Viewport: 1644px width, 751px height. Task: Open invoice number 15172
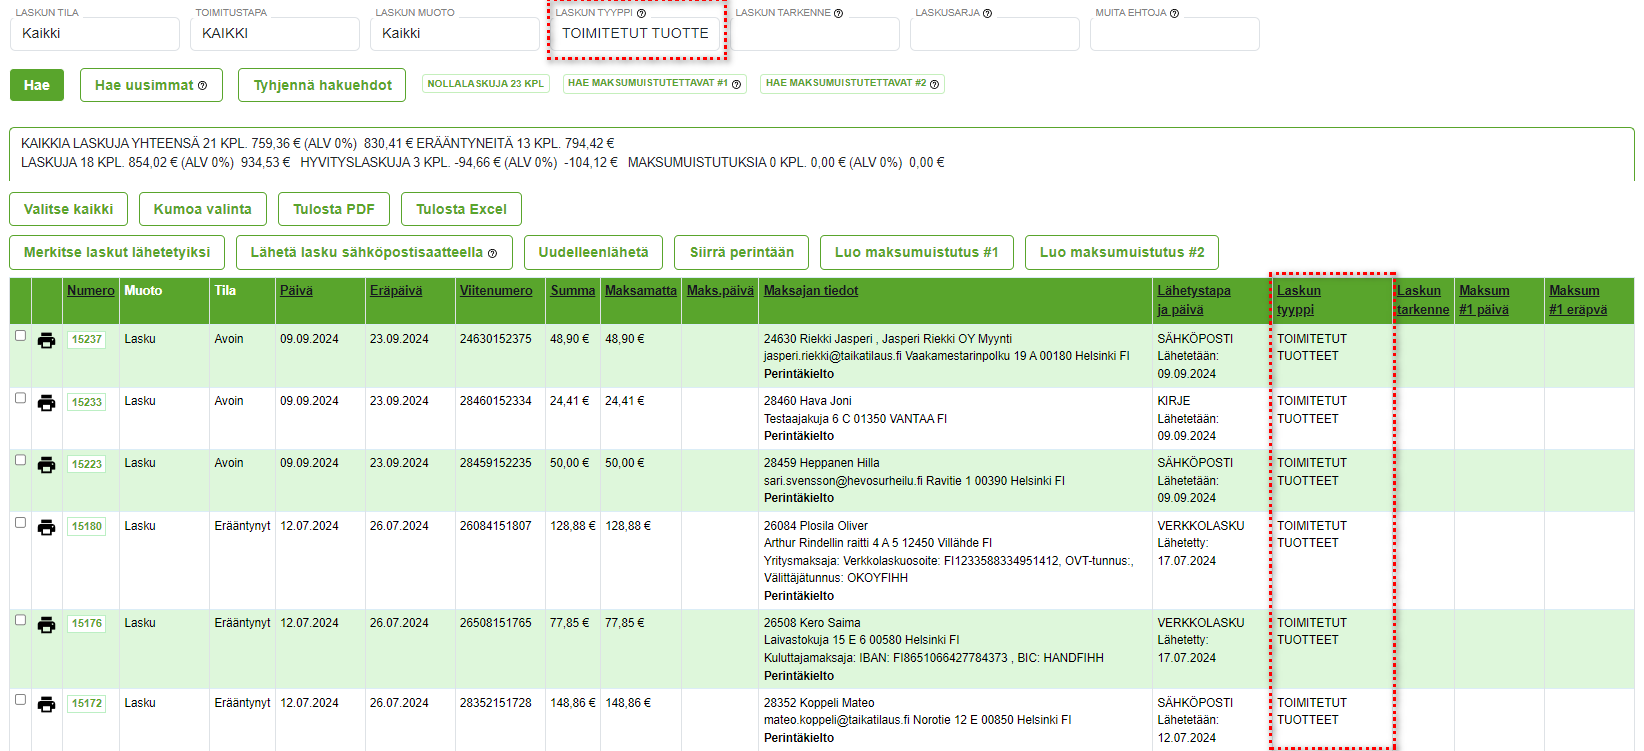coord(87,704)
